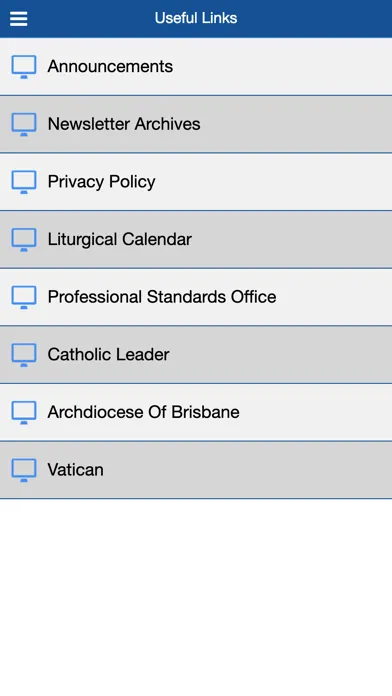Click the monitor icon beside Newsletter Archives
Viewport: 392px width, 696px height.
[24, 125]
